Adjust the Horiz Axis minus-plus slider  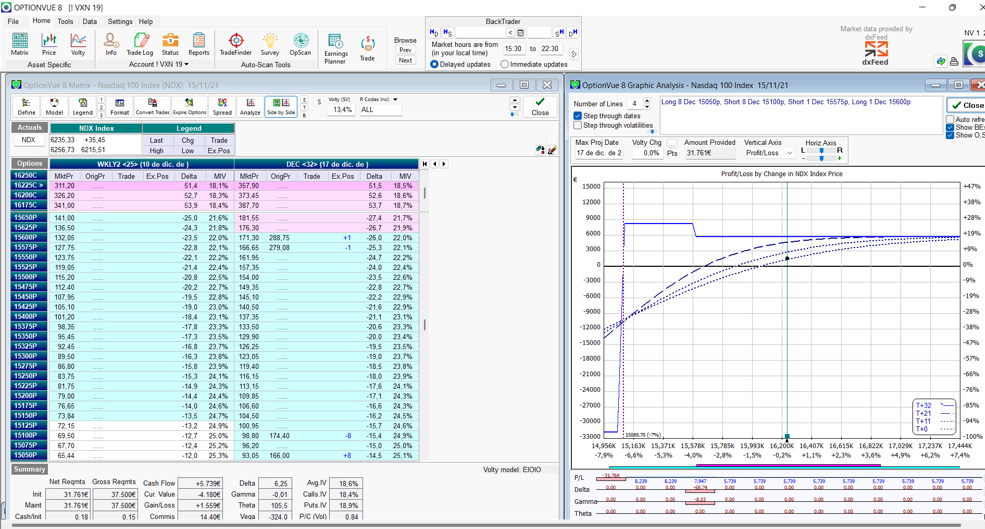[821, 158]
